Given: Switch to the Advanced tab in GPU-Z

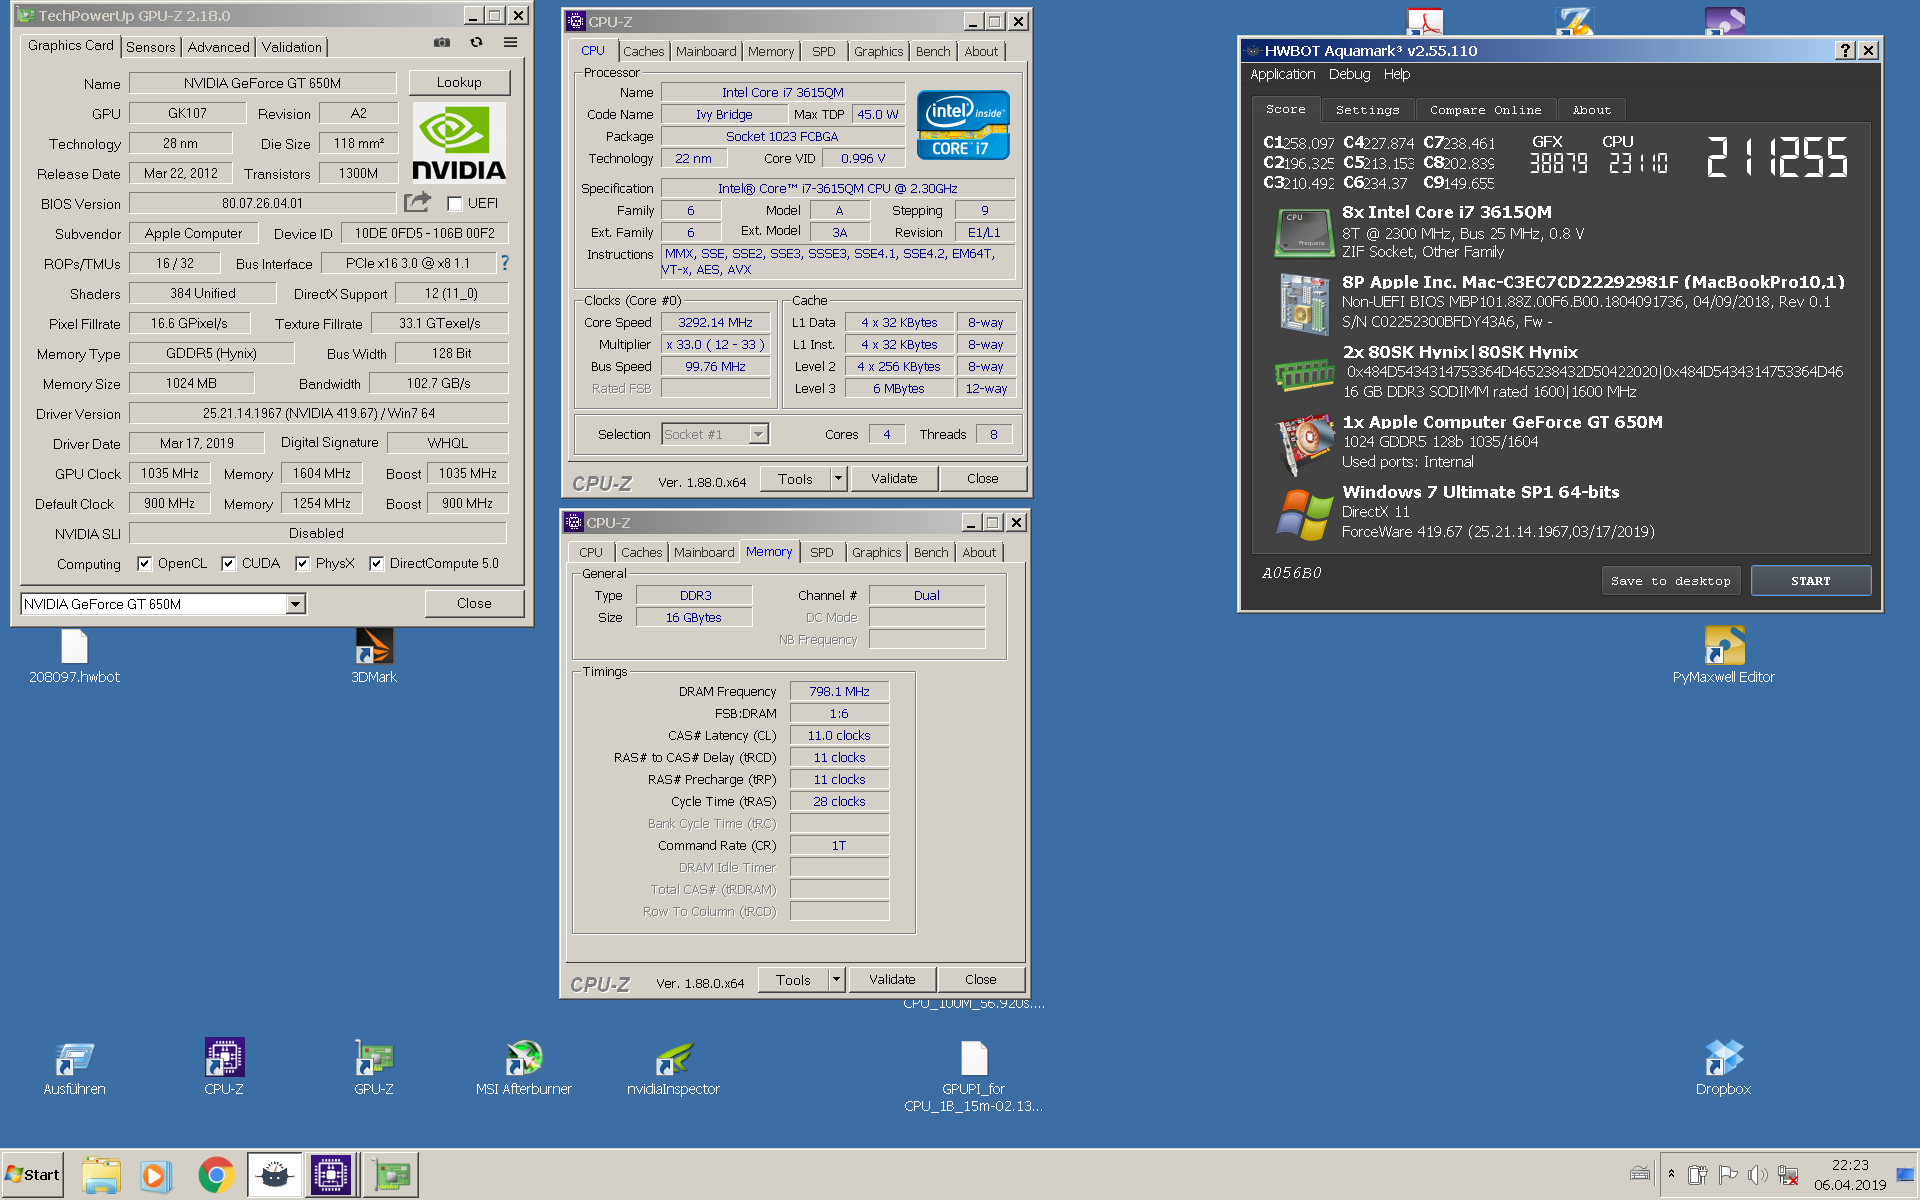Looking at the screenshot, I should [x=218, y=47].
